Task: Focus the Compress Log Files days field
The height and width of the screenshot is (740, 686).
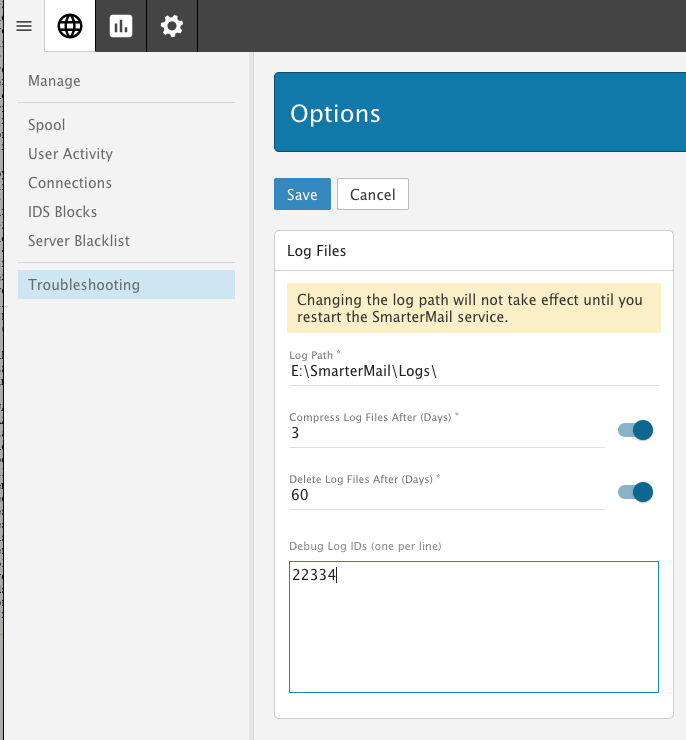Action: [446, 434]
